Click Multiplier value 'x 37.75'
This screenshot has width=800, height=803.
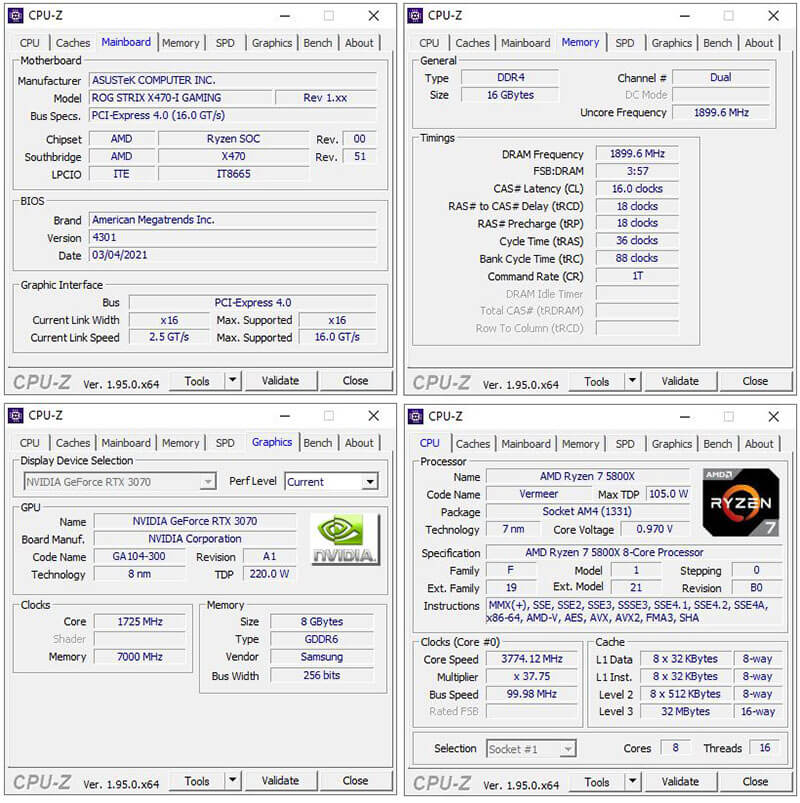click(531, 676)
